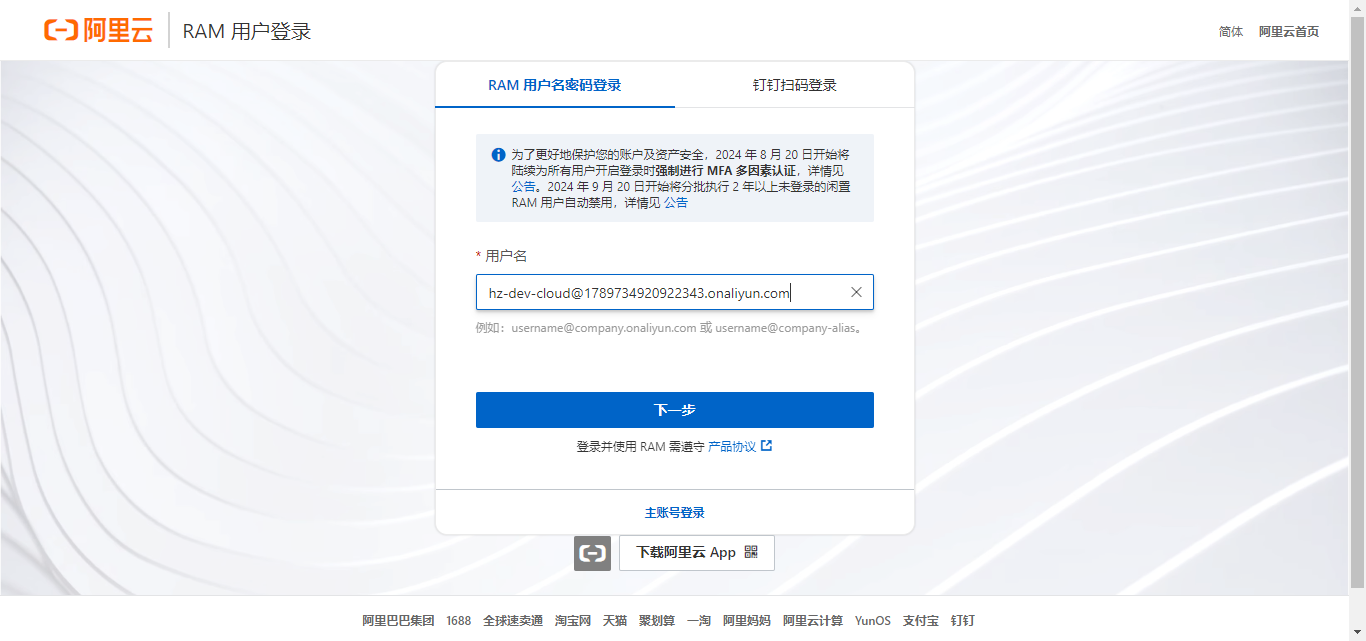1366x641 pixels.
Task: Click QR code icon on download button
Action: click(x=751, y=552)
